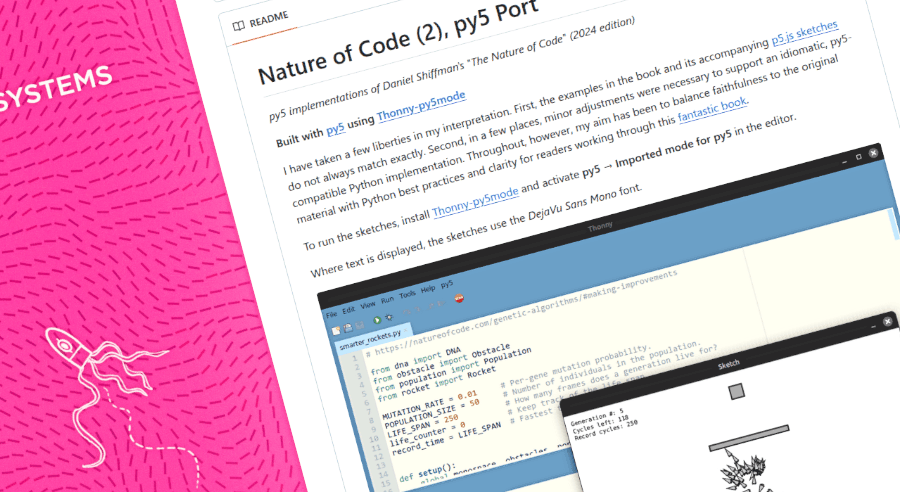Click the Thonny editor vertical scrollbar

[894, 224]
